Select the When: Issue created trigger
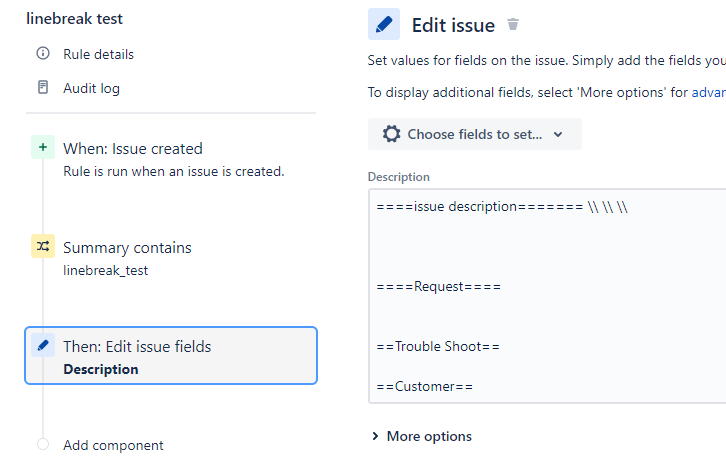Image resolution: width=726 pixels, height=467 pixels. click(133, 149)
